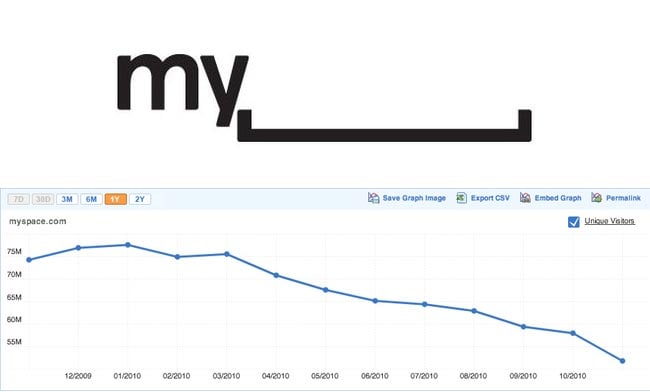650x392 pixels.
Task: Uncheck the Unique Visitors checkbox
Action: coord(574,222)
